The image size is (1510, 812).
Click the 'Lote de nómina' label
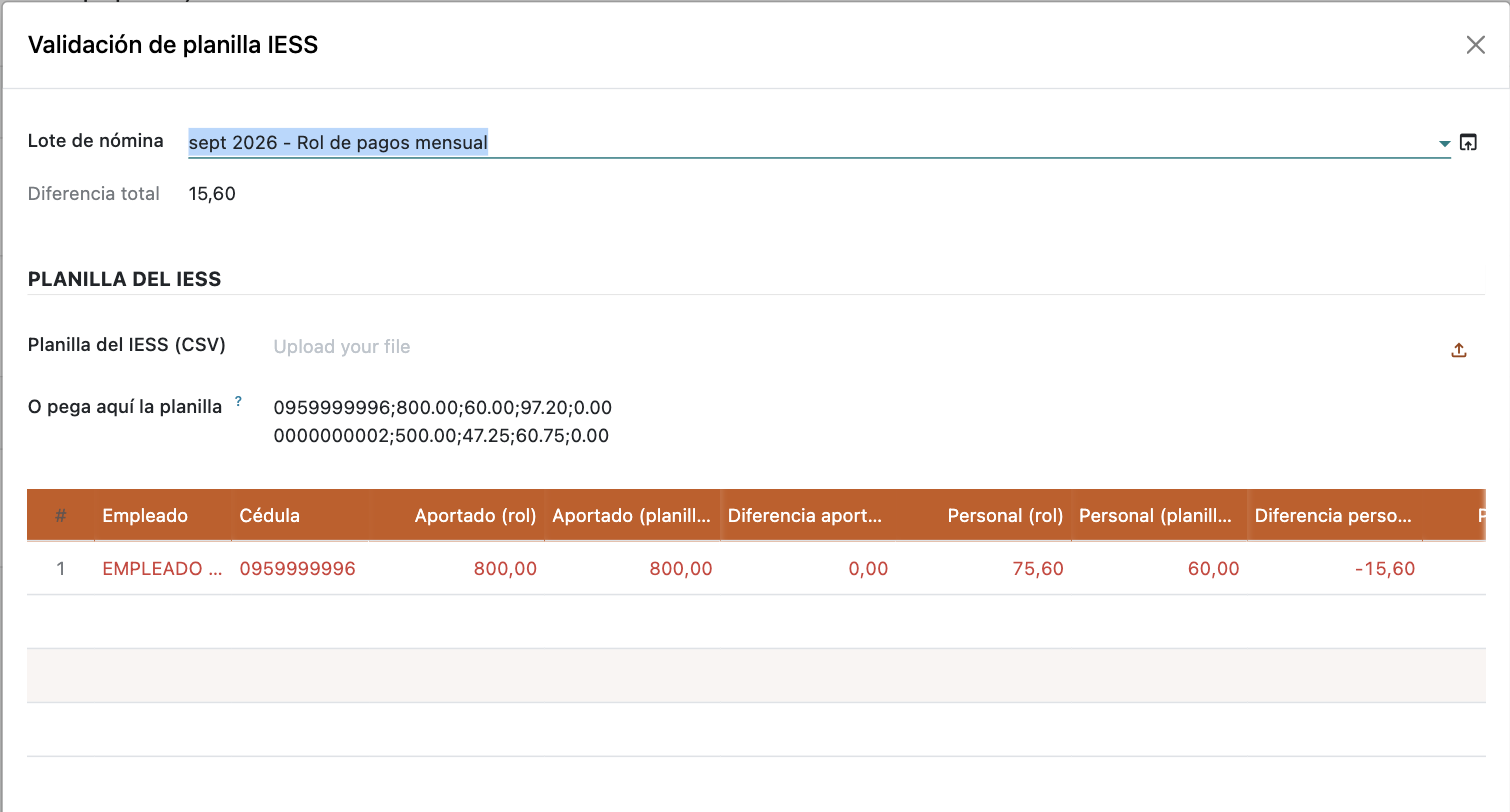tap(96, 141)
